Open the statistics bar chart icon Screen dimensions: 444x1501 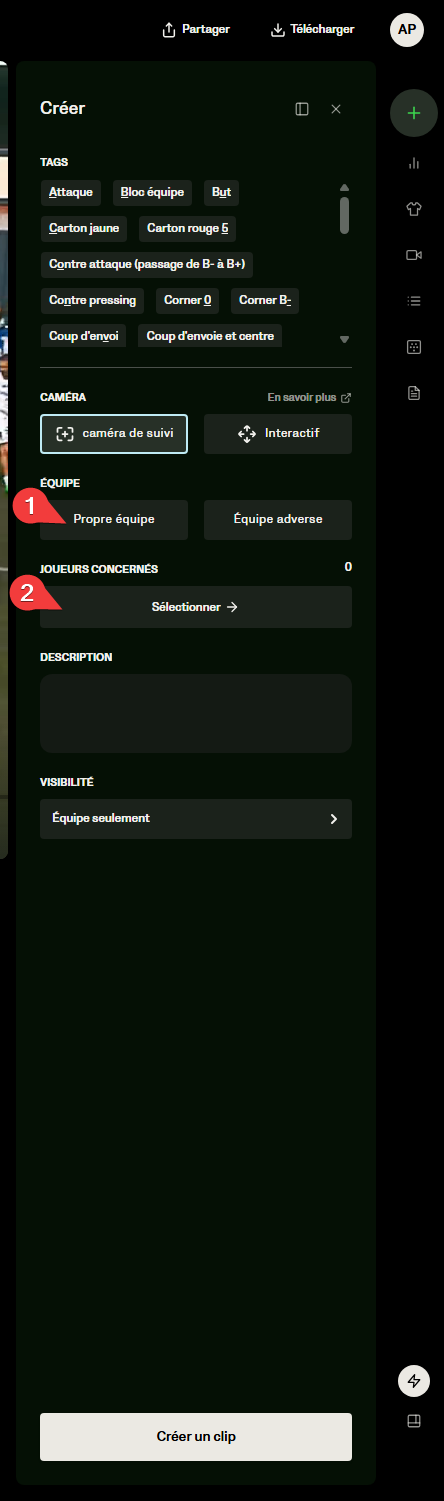(414, 163)
